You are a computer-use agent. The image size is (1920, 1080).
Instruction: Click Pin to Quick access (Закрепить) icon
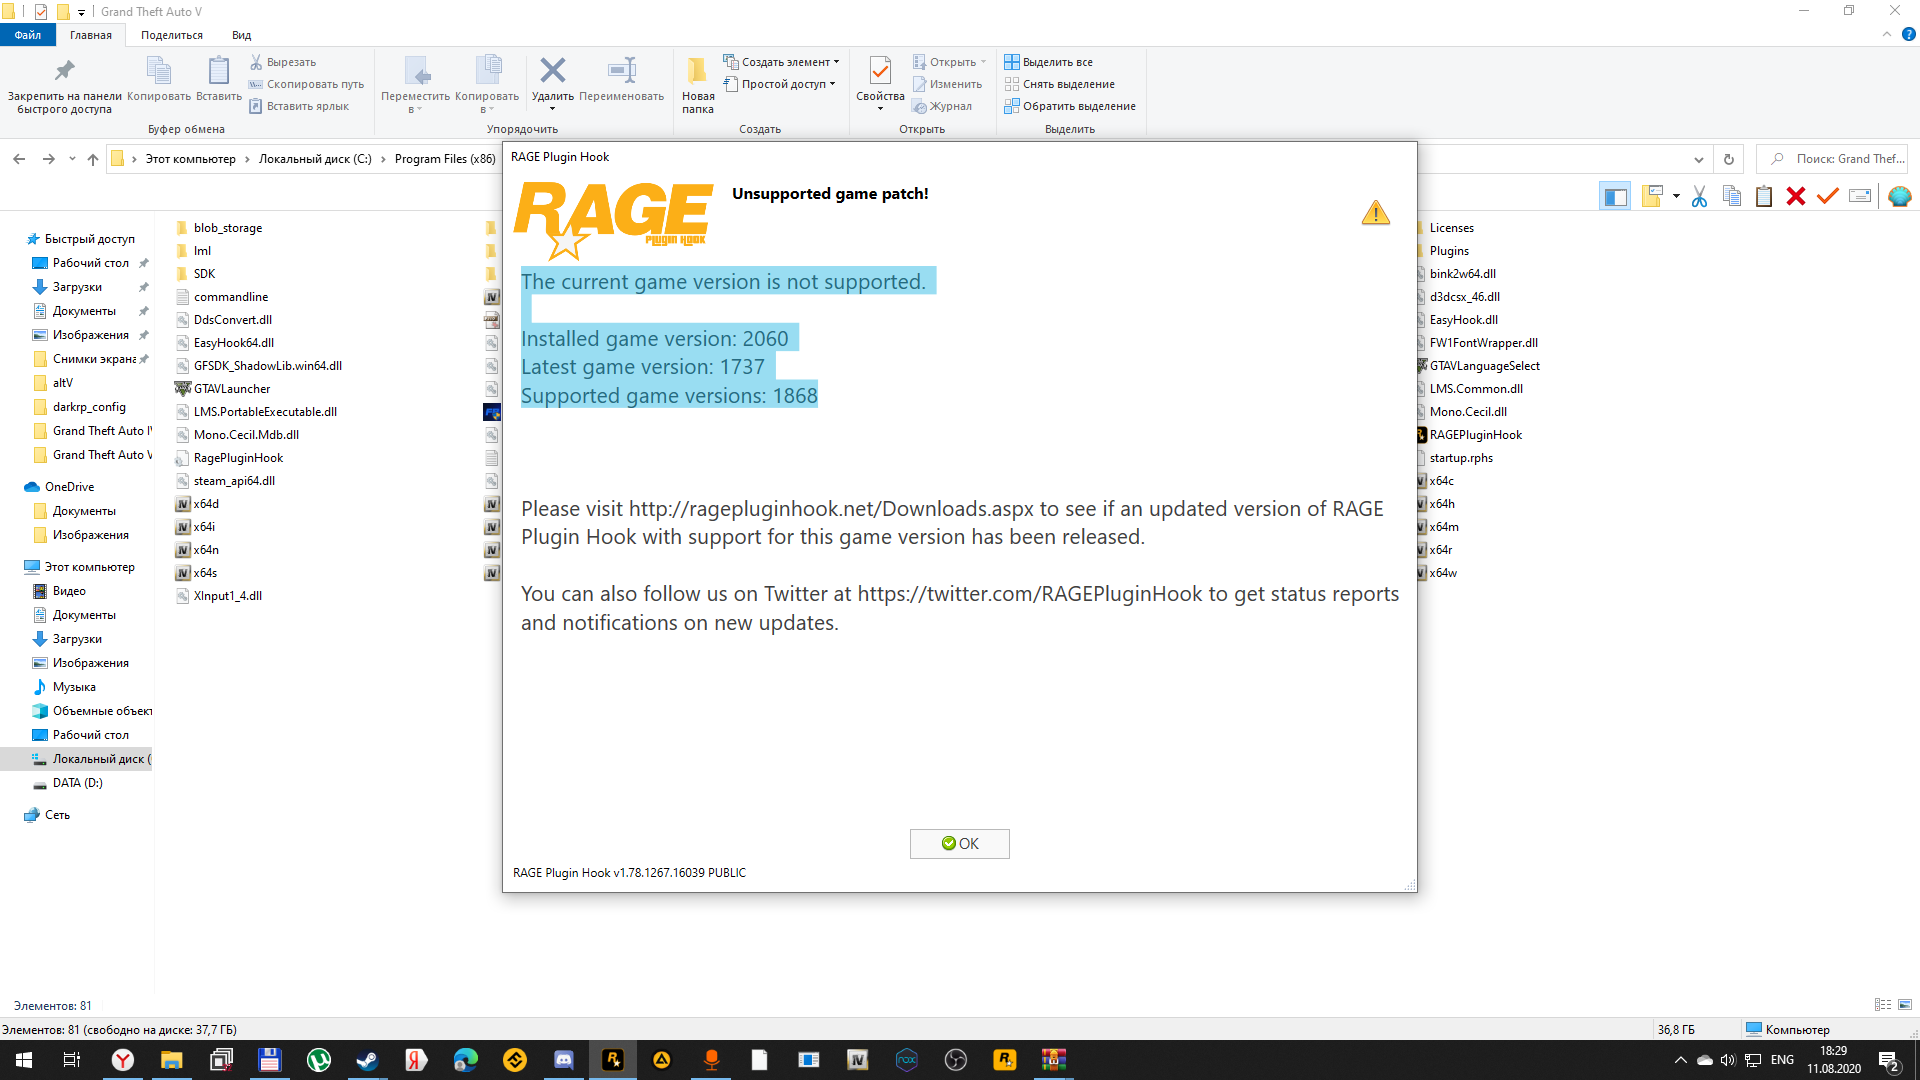click(64, 72)
